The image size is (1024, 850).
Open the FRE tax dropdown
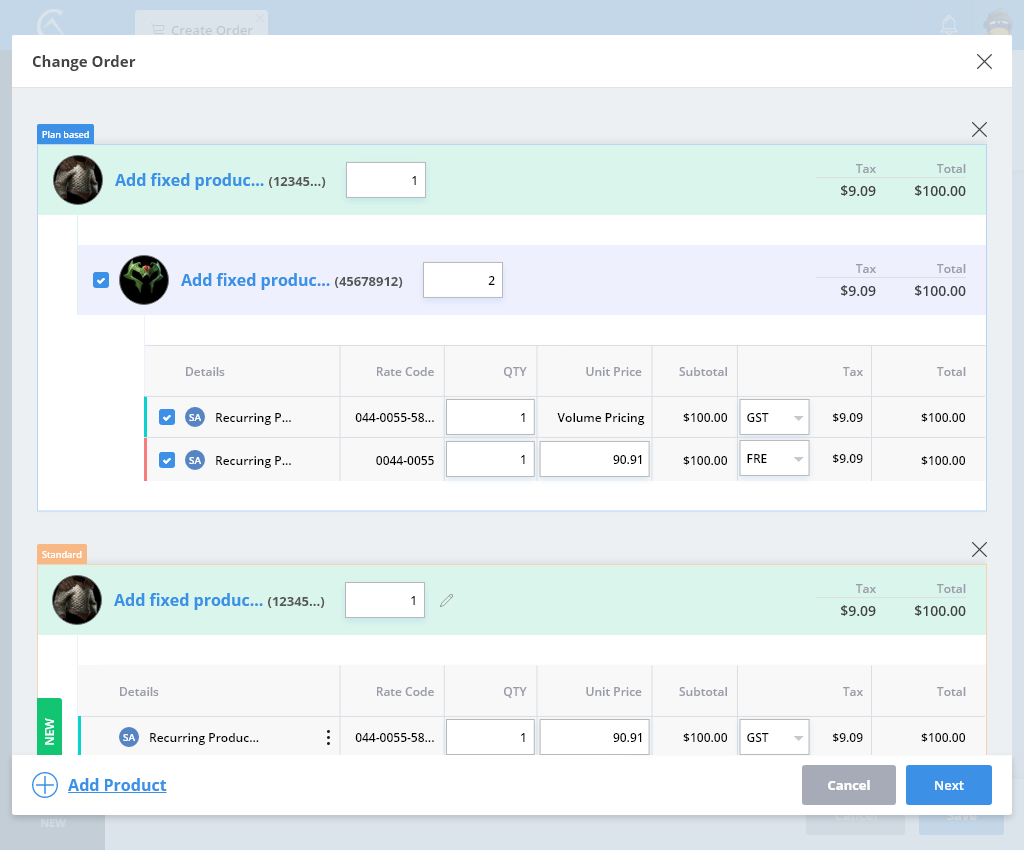774,460
